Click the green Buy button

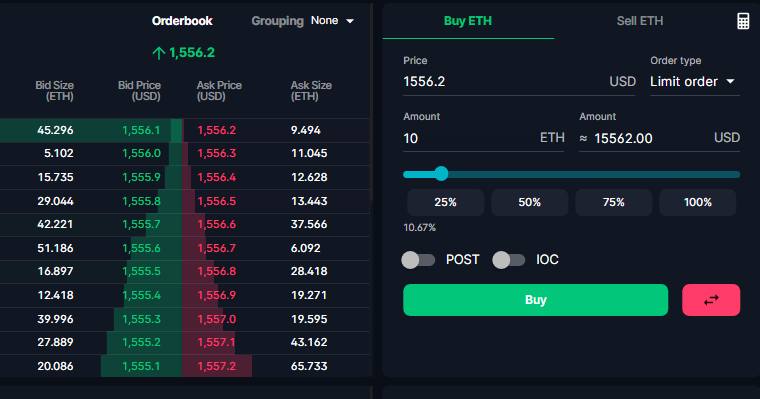tap(536, 300)
